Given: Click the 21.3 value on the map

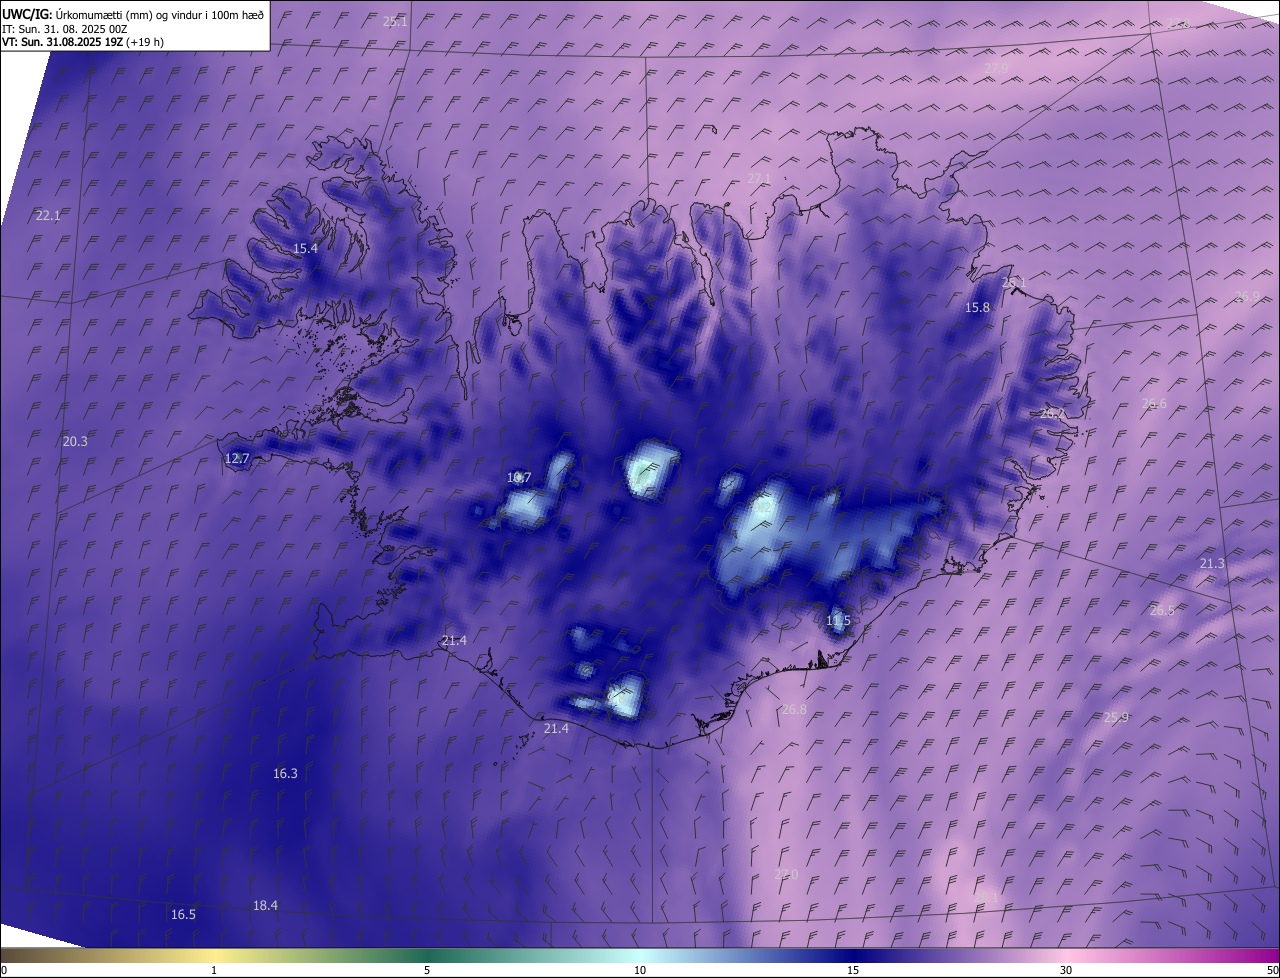Looking at the screenshot, I should pyautogui.click(x=1212, y=564).
